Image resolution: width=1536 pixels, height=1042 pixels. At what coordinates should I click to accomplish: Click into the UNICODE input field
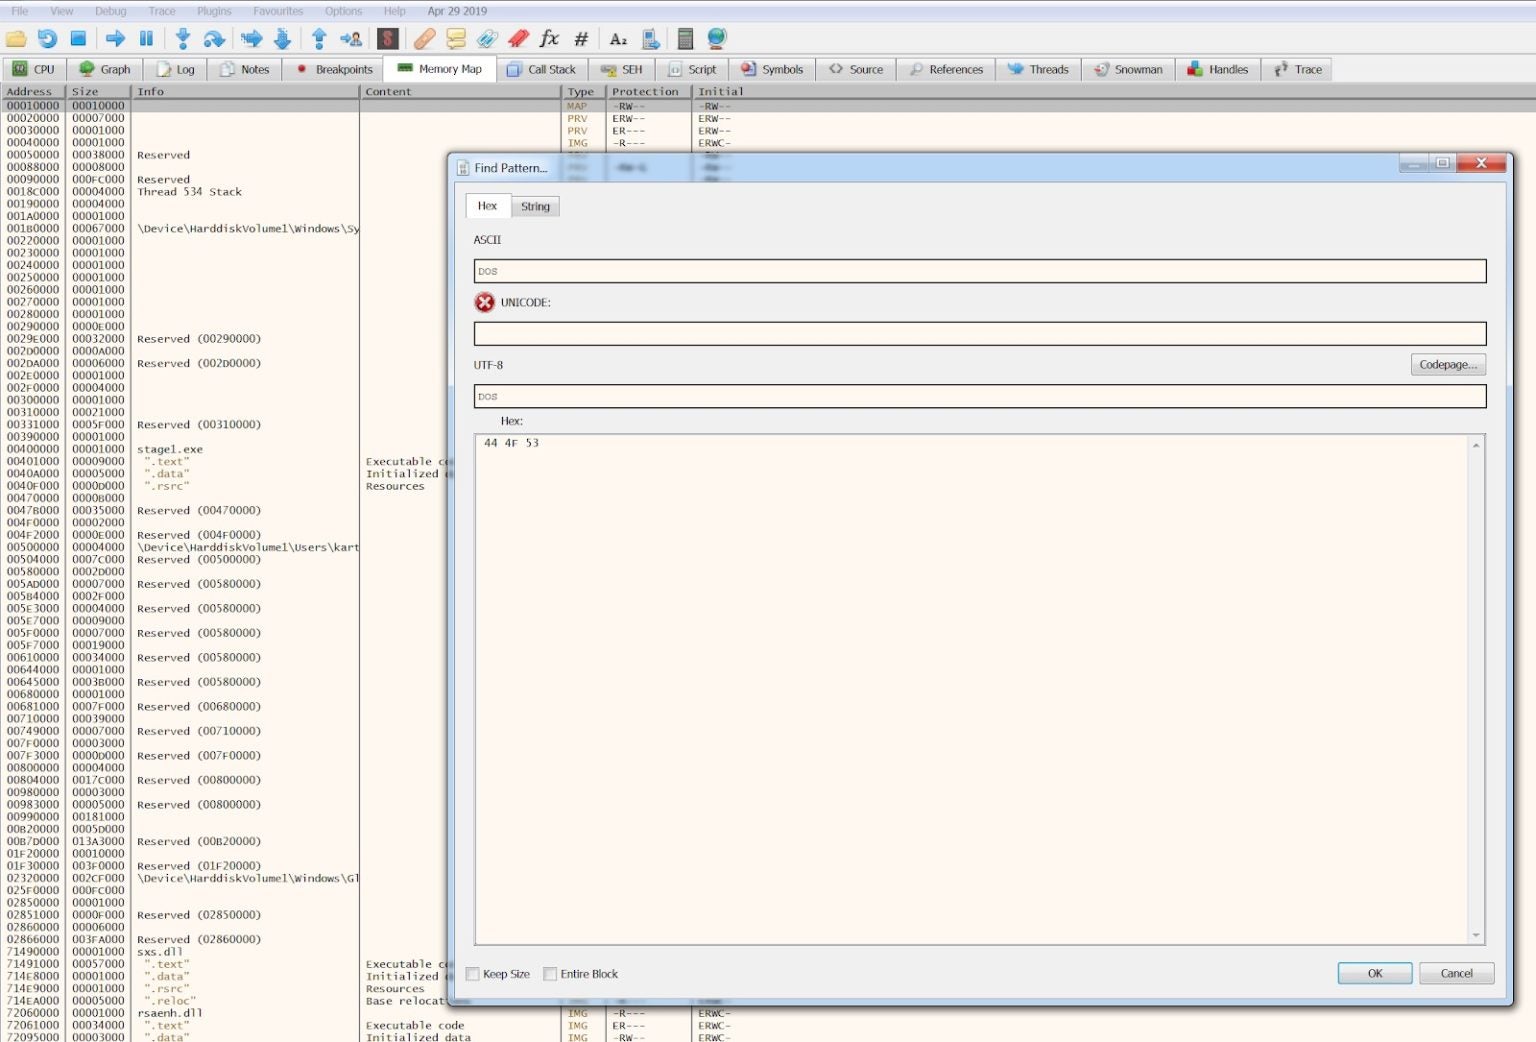pos(979,334)
